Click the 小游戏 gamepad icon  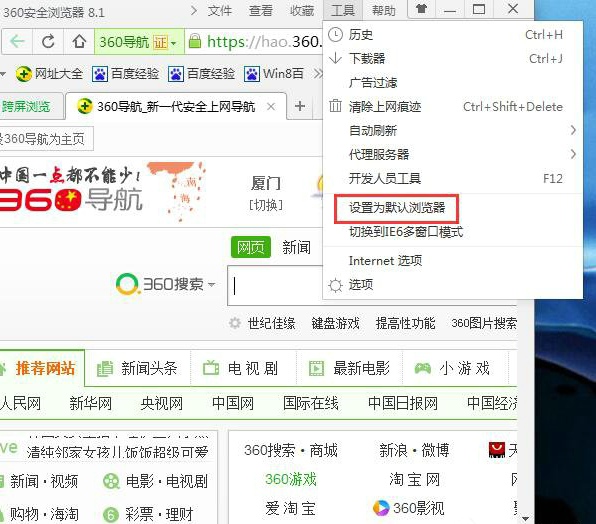422,368
